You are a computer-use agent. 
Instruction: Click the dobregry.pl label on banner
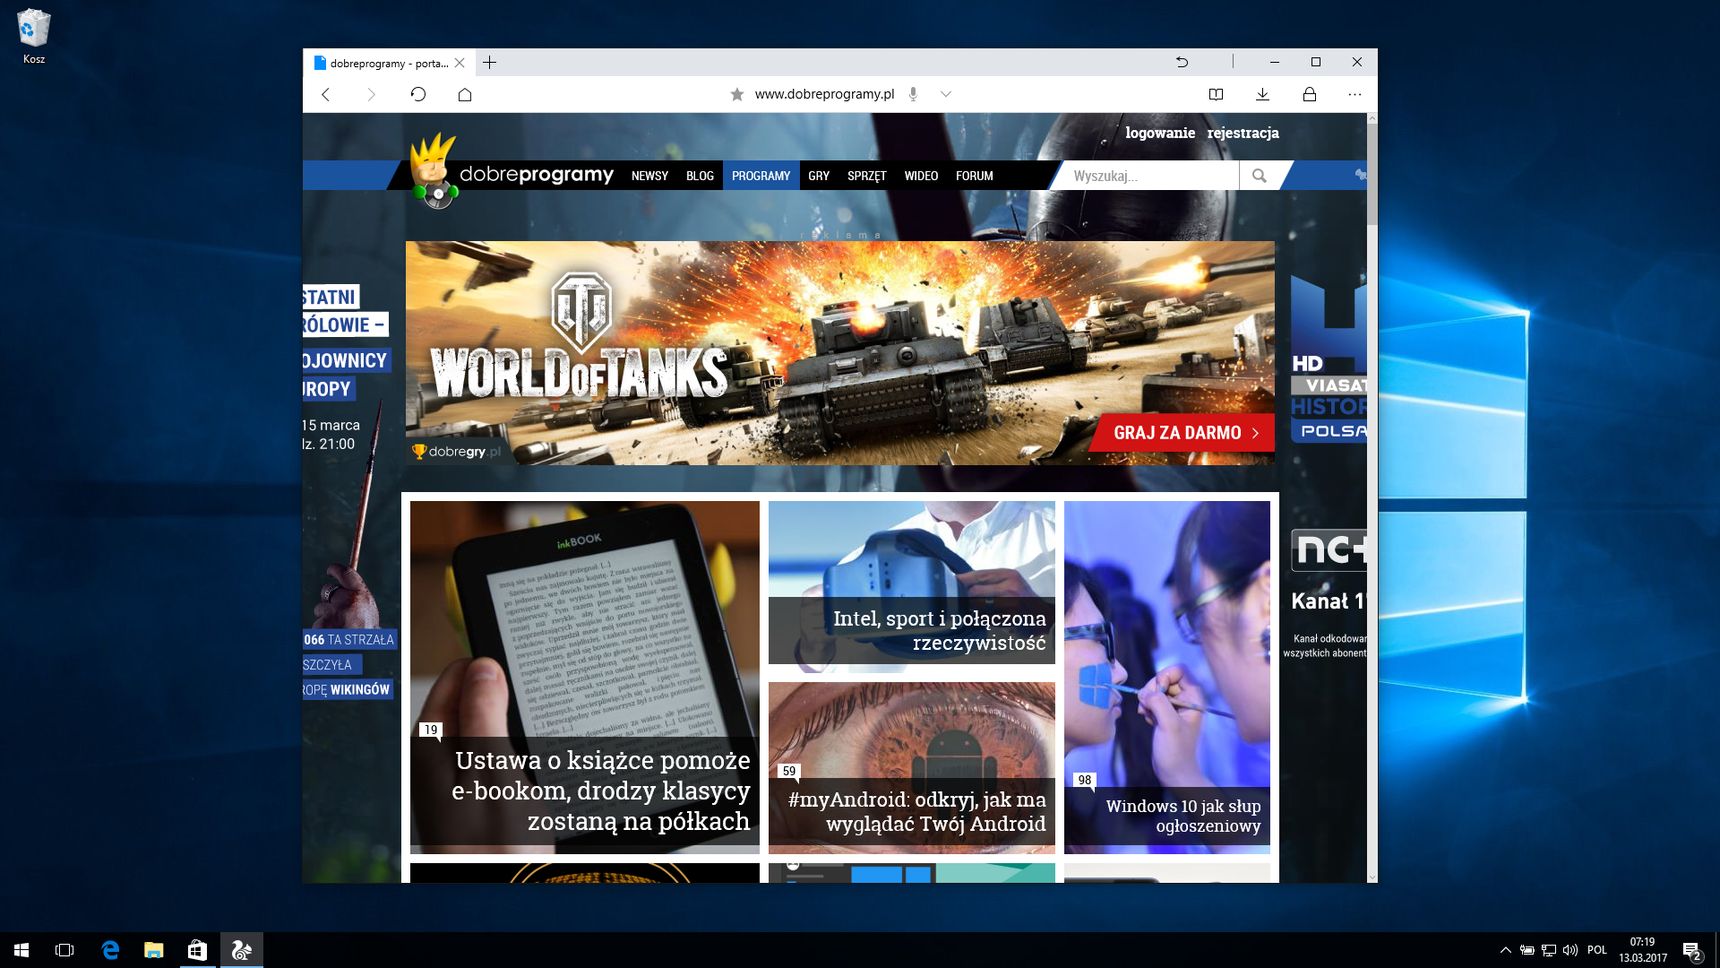[457, 452]
